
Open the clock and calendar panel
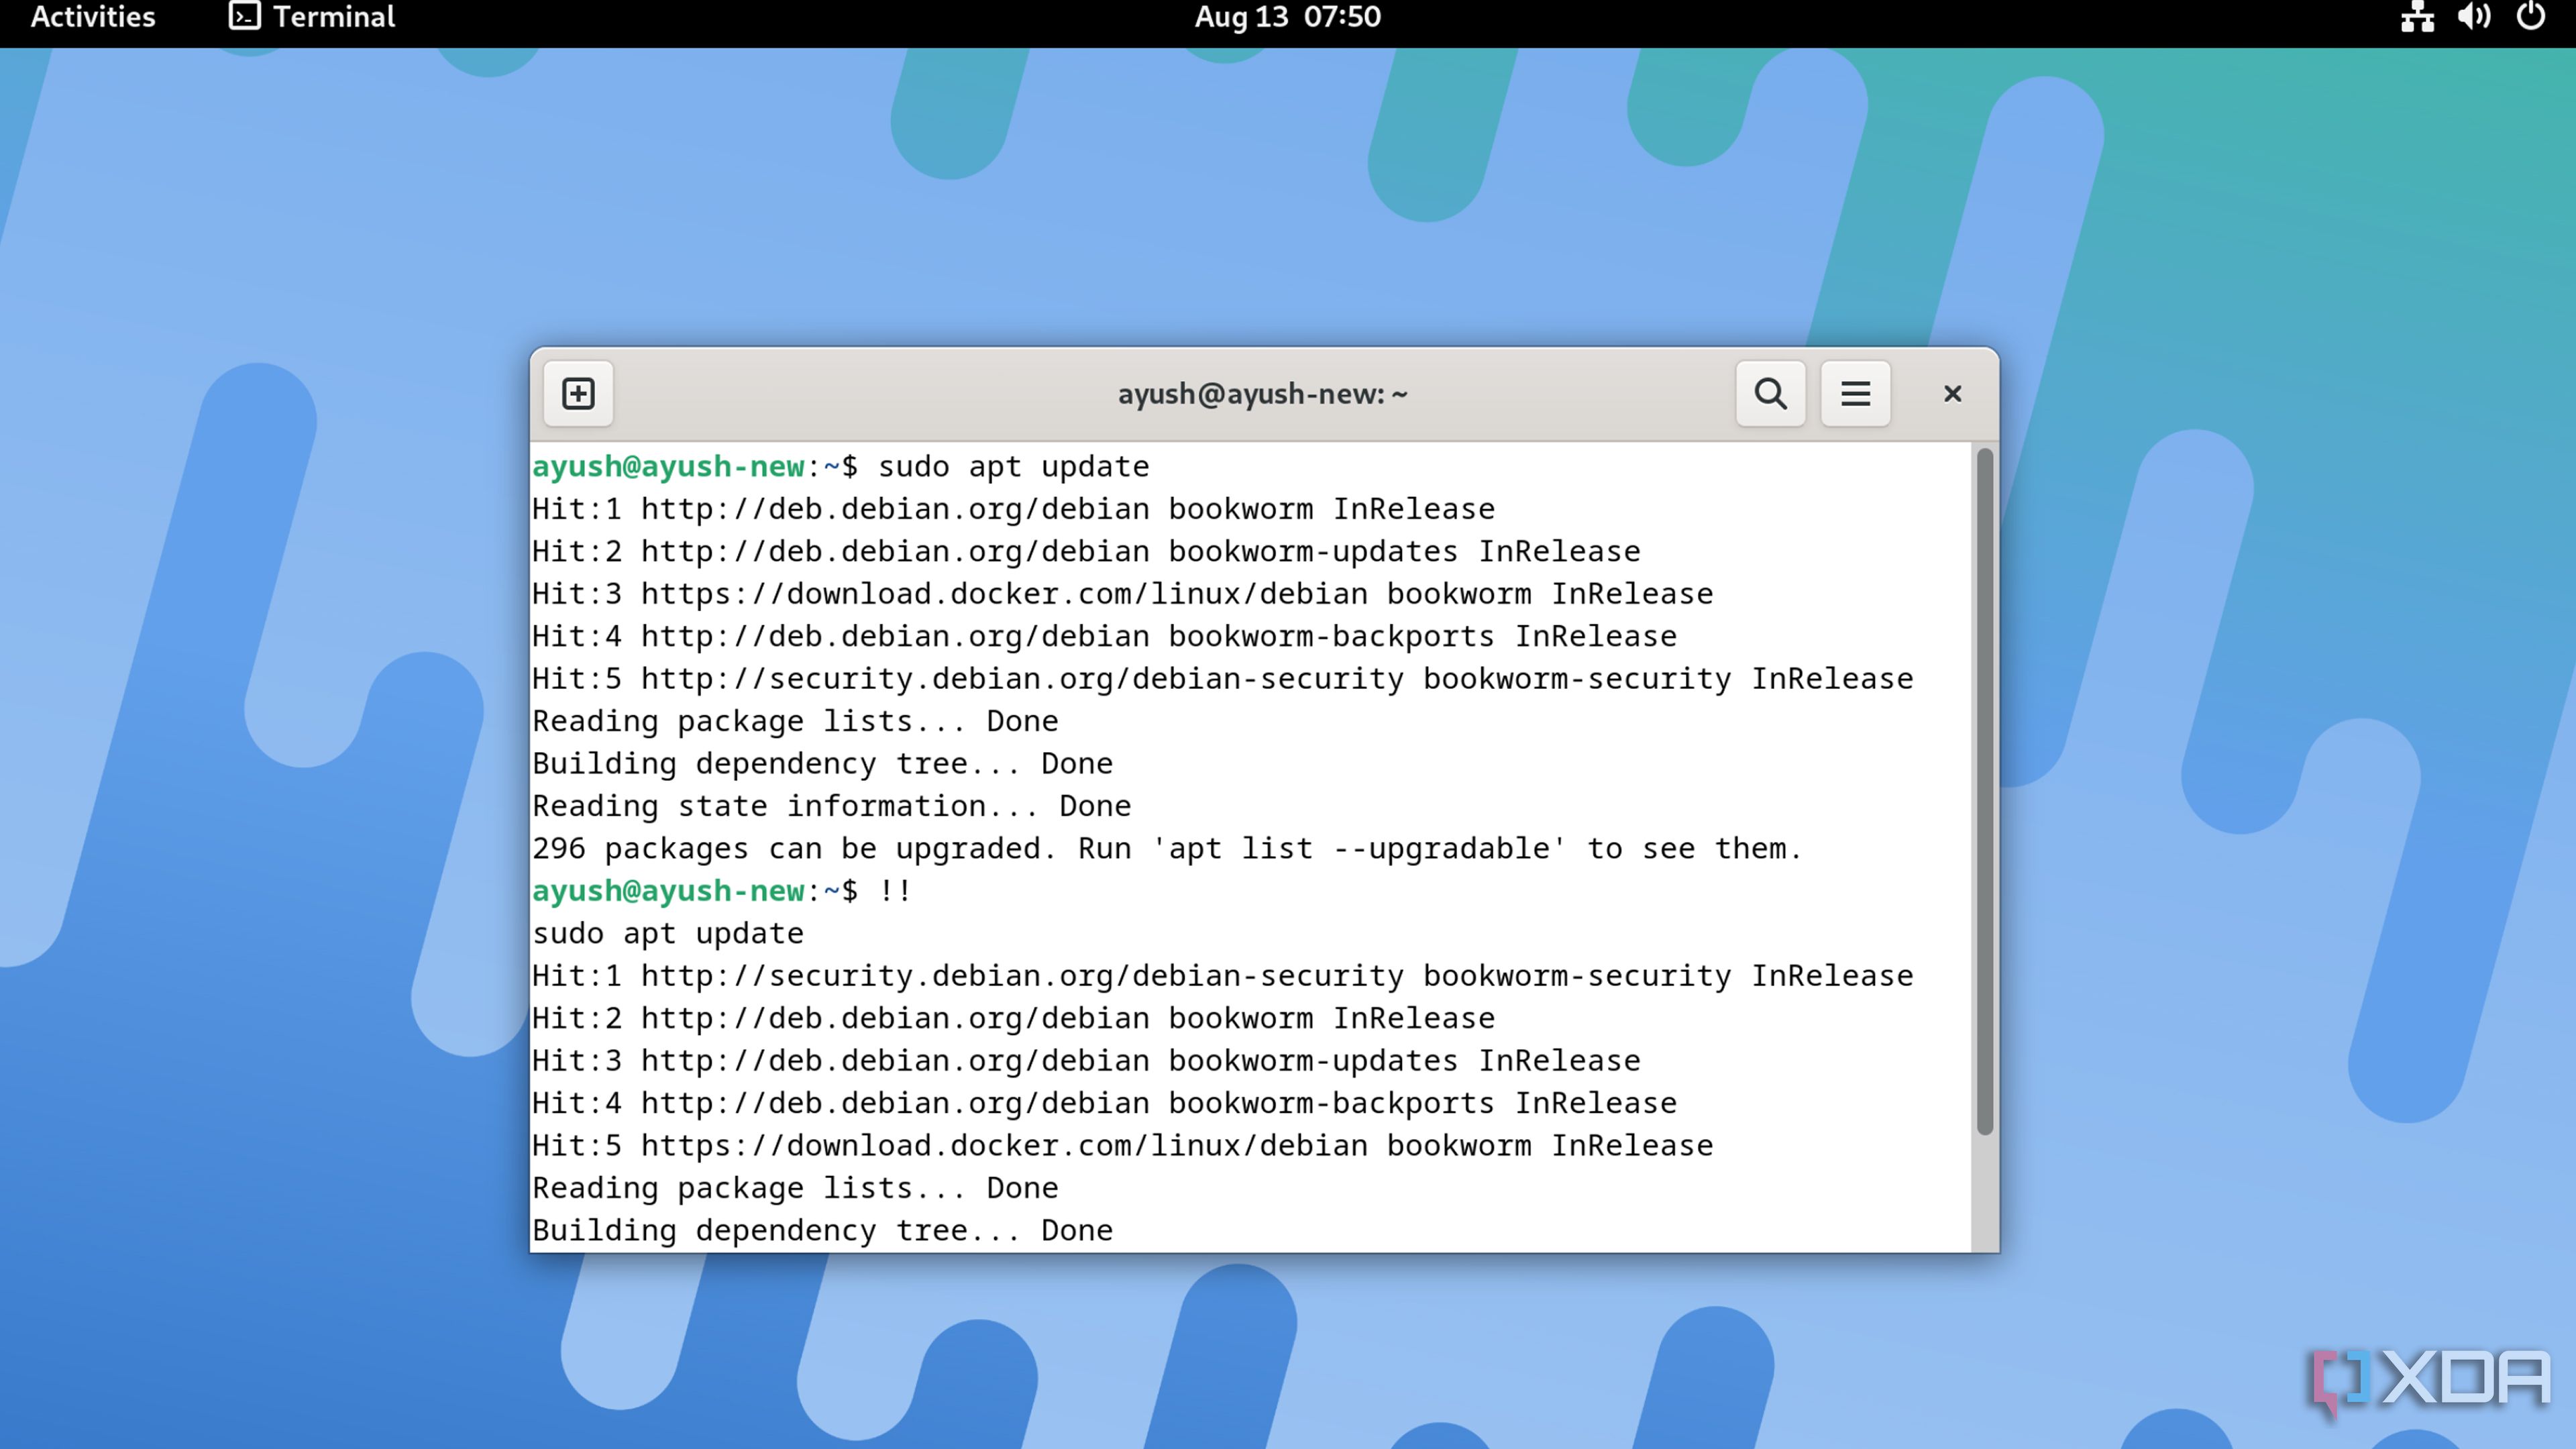[x=1287, y=17]
